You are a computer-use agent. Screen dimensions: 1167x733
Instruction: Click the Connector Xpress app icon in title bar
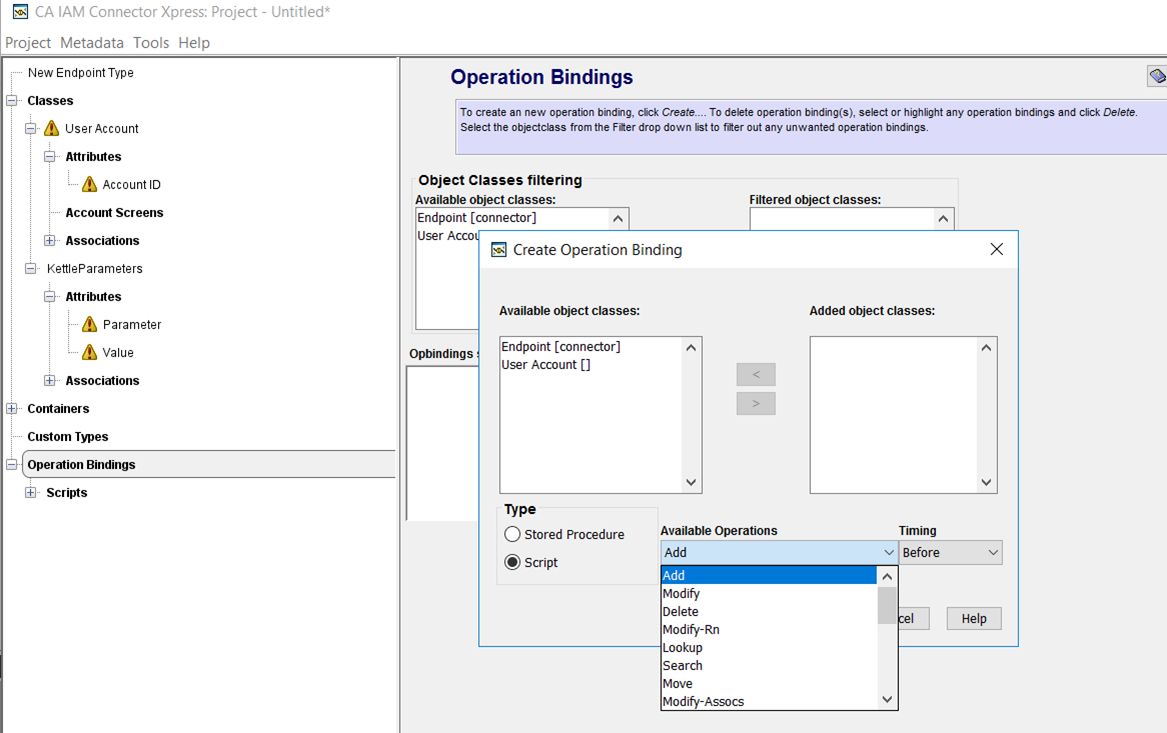[20, 12]
